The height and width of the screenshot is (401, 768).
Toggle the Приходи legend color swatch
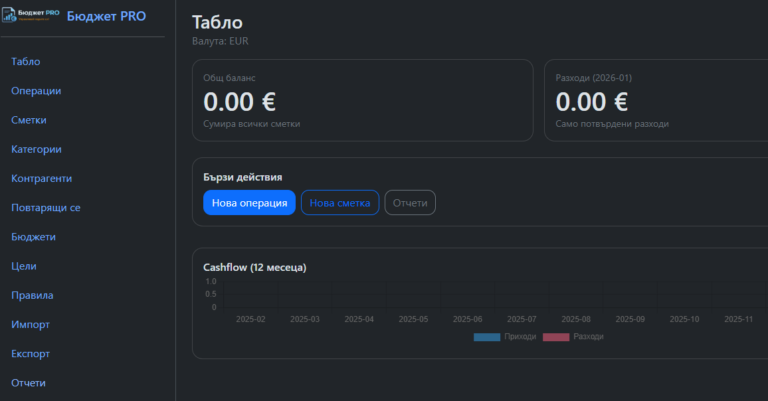coord(486,337)
